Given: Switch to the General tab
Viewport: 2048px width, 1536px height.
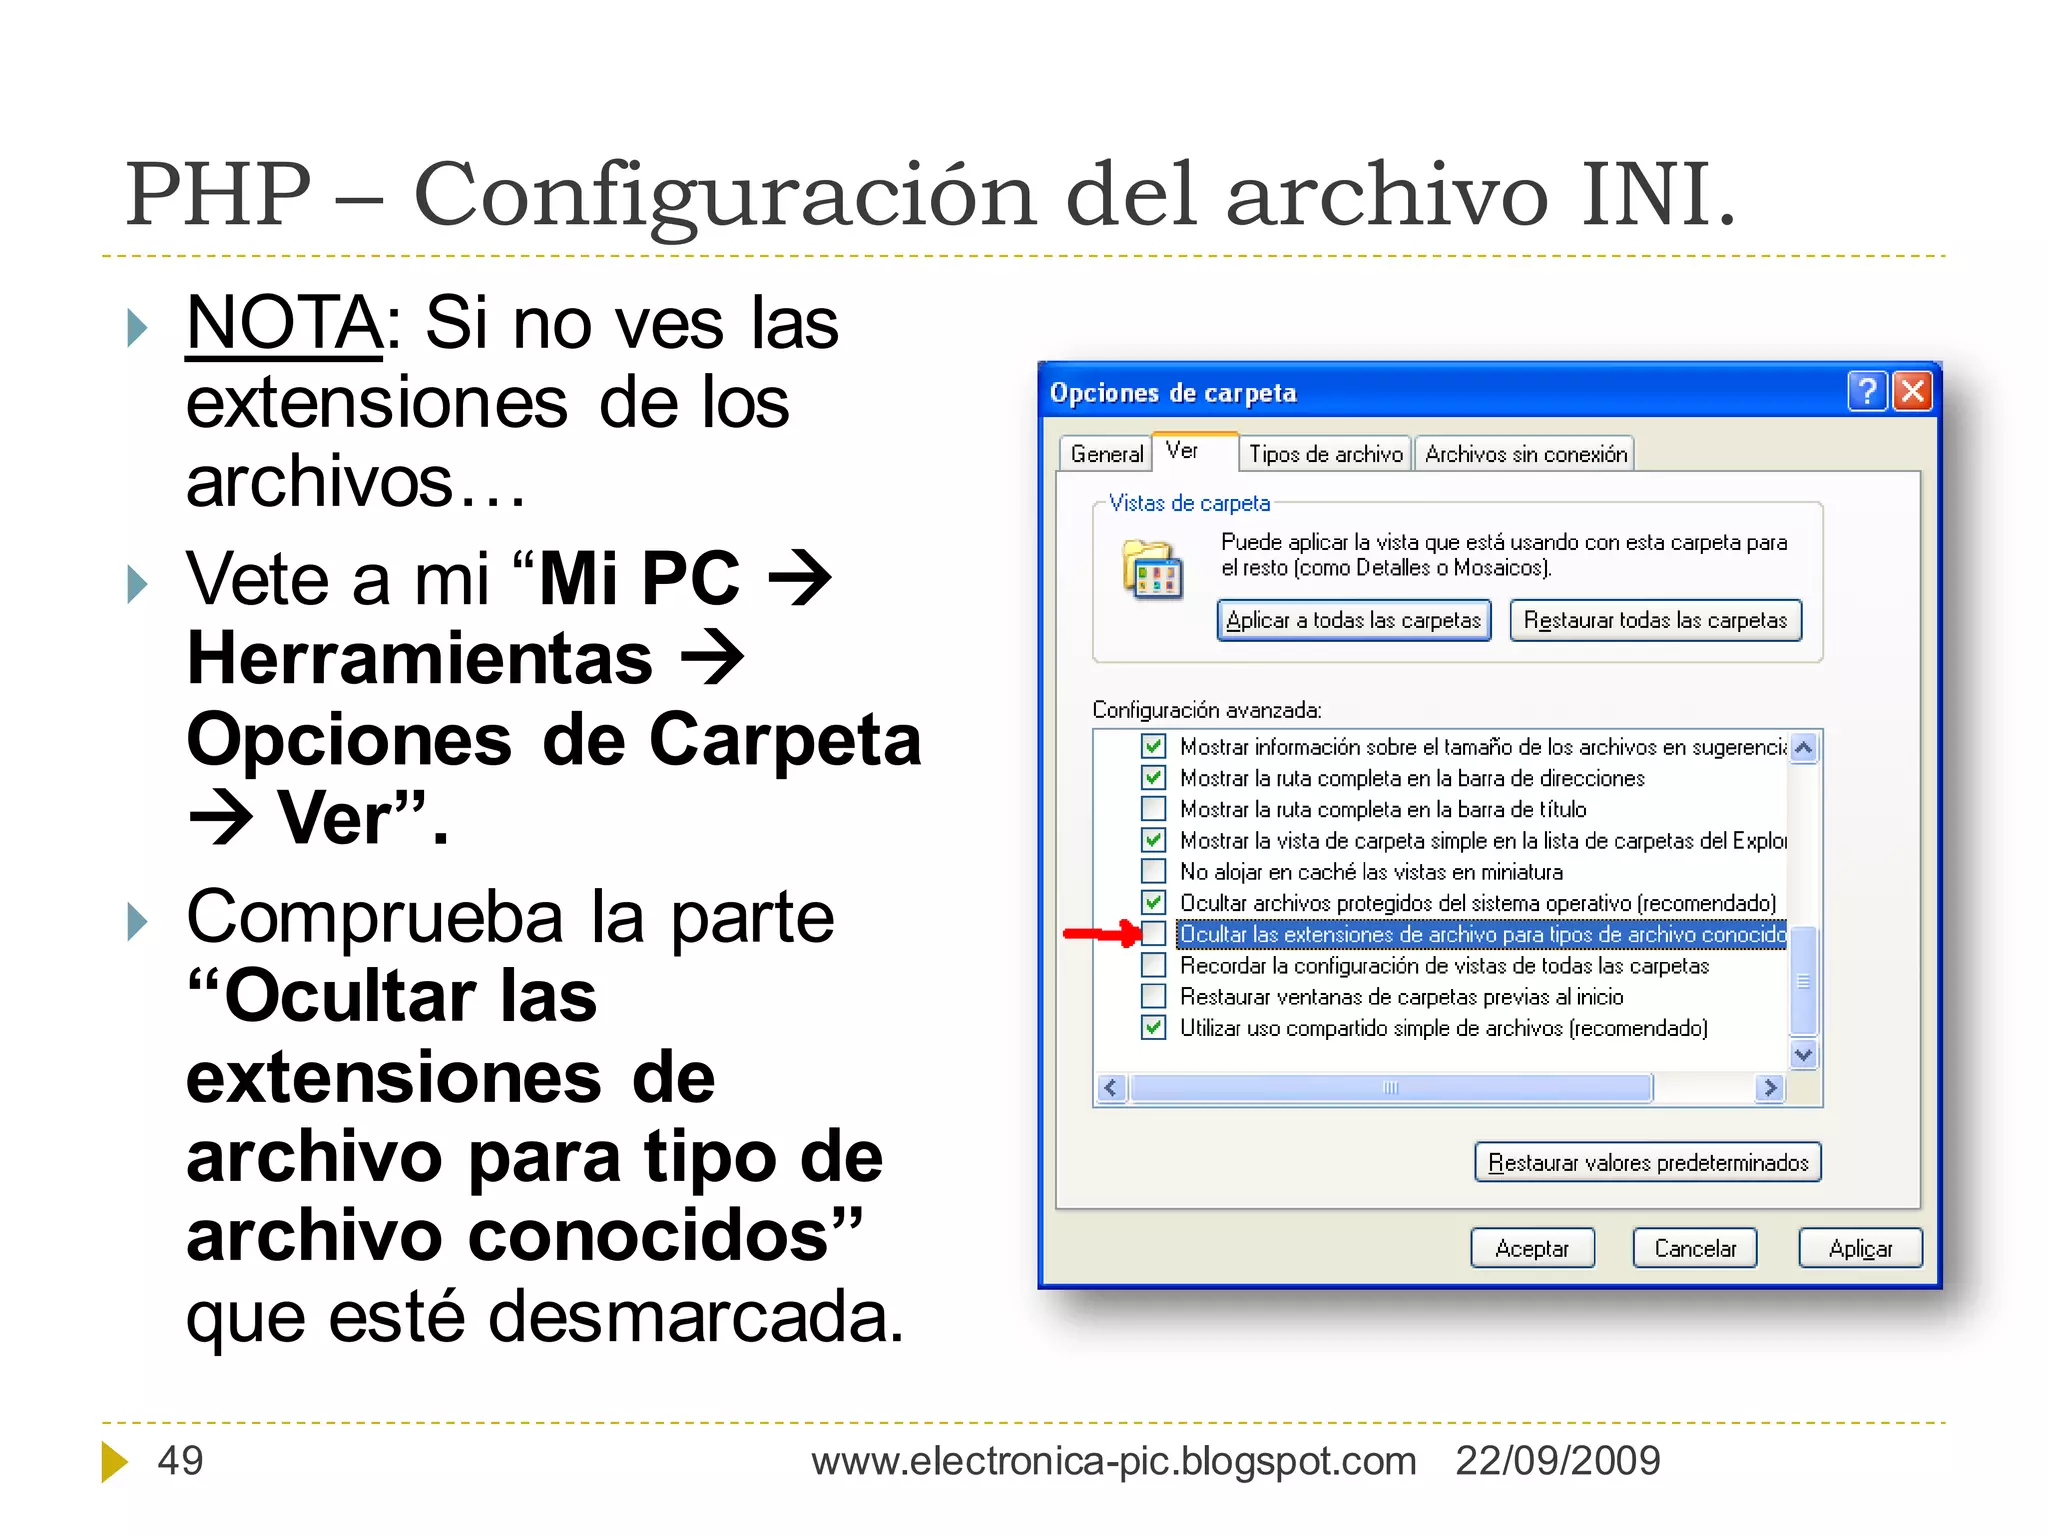Looking at the screenshot, I should pos(1106,454).
